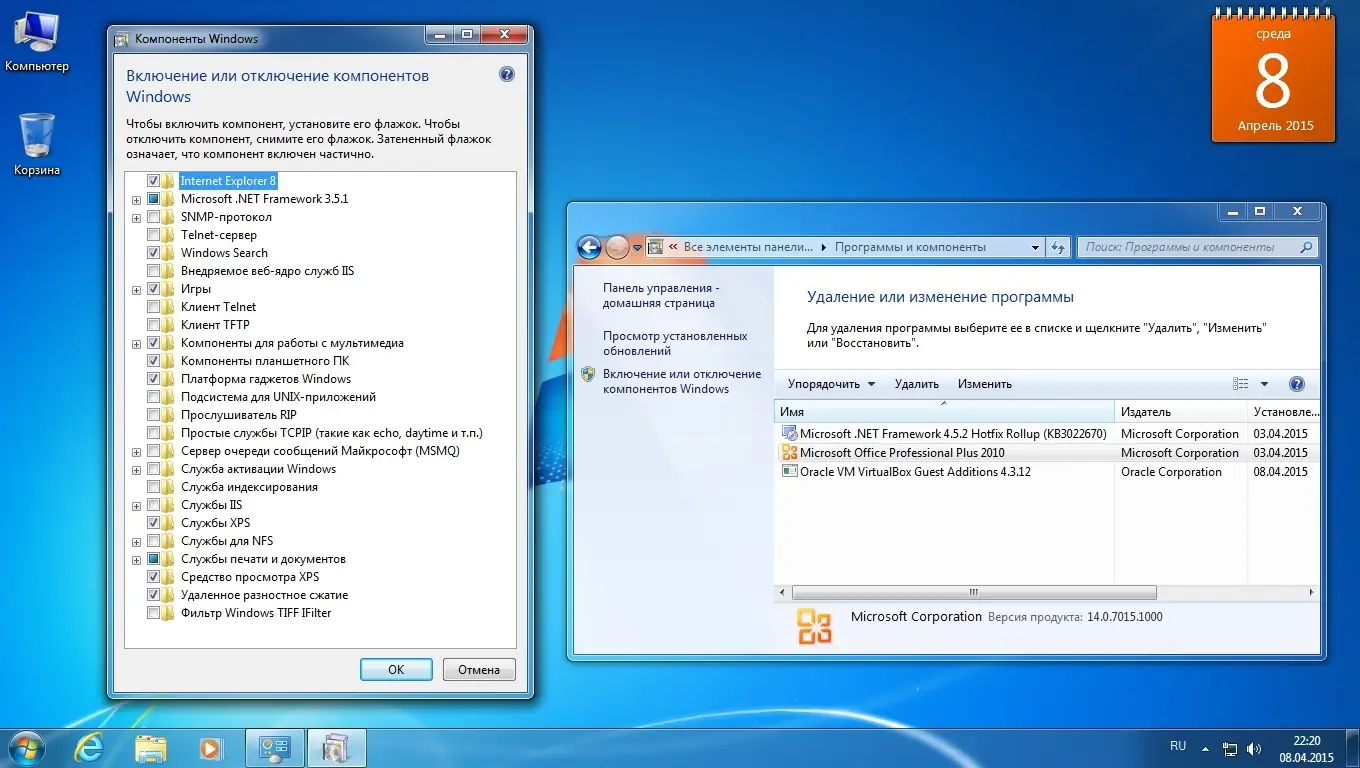The height and width of the screenshot is (768, 1360).
Task: Select the Microsoft Office Professional Plus 2010 icon
Action: (789, 453)
